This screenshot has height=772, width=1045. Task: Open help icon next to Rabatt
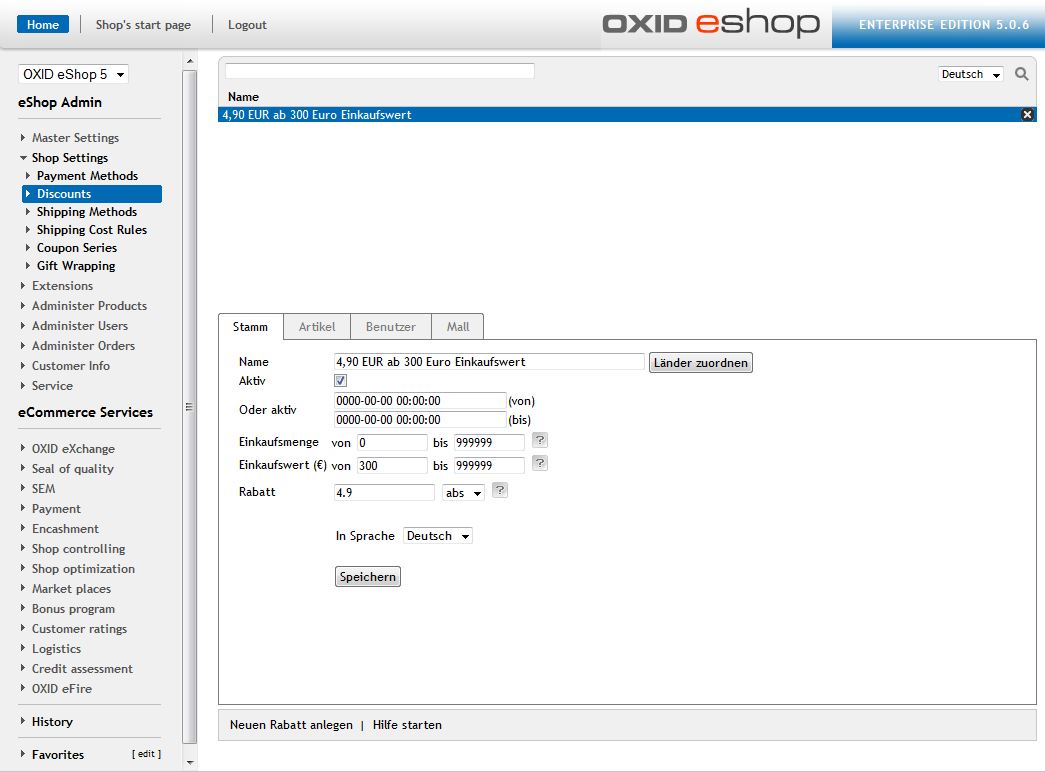tap(500, 490)
